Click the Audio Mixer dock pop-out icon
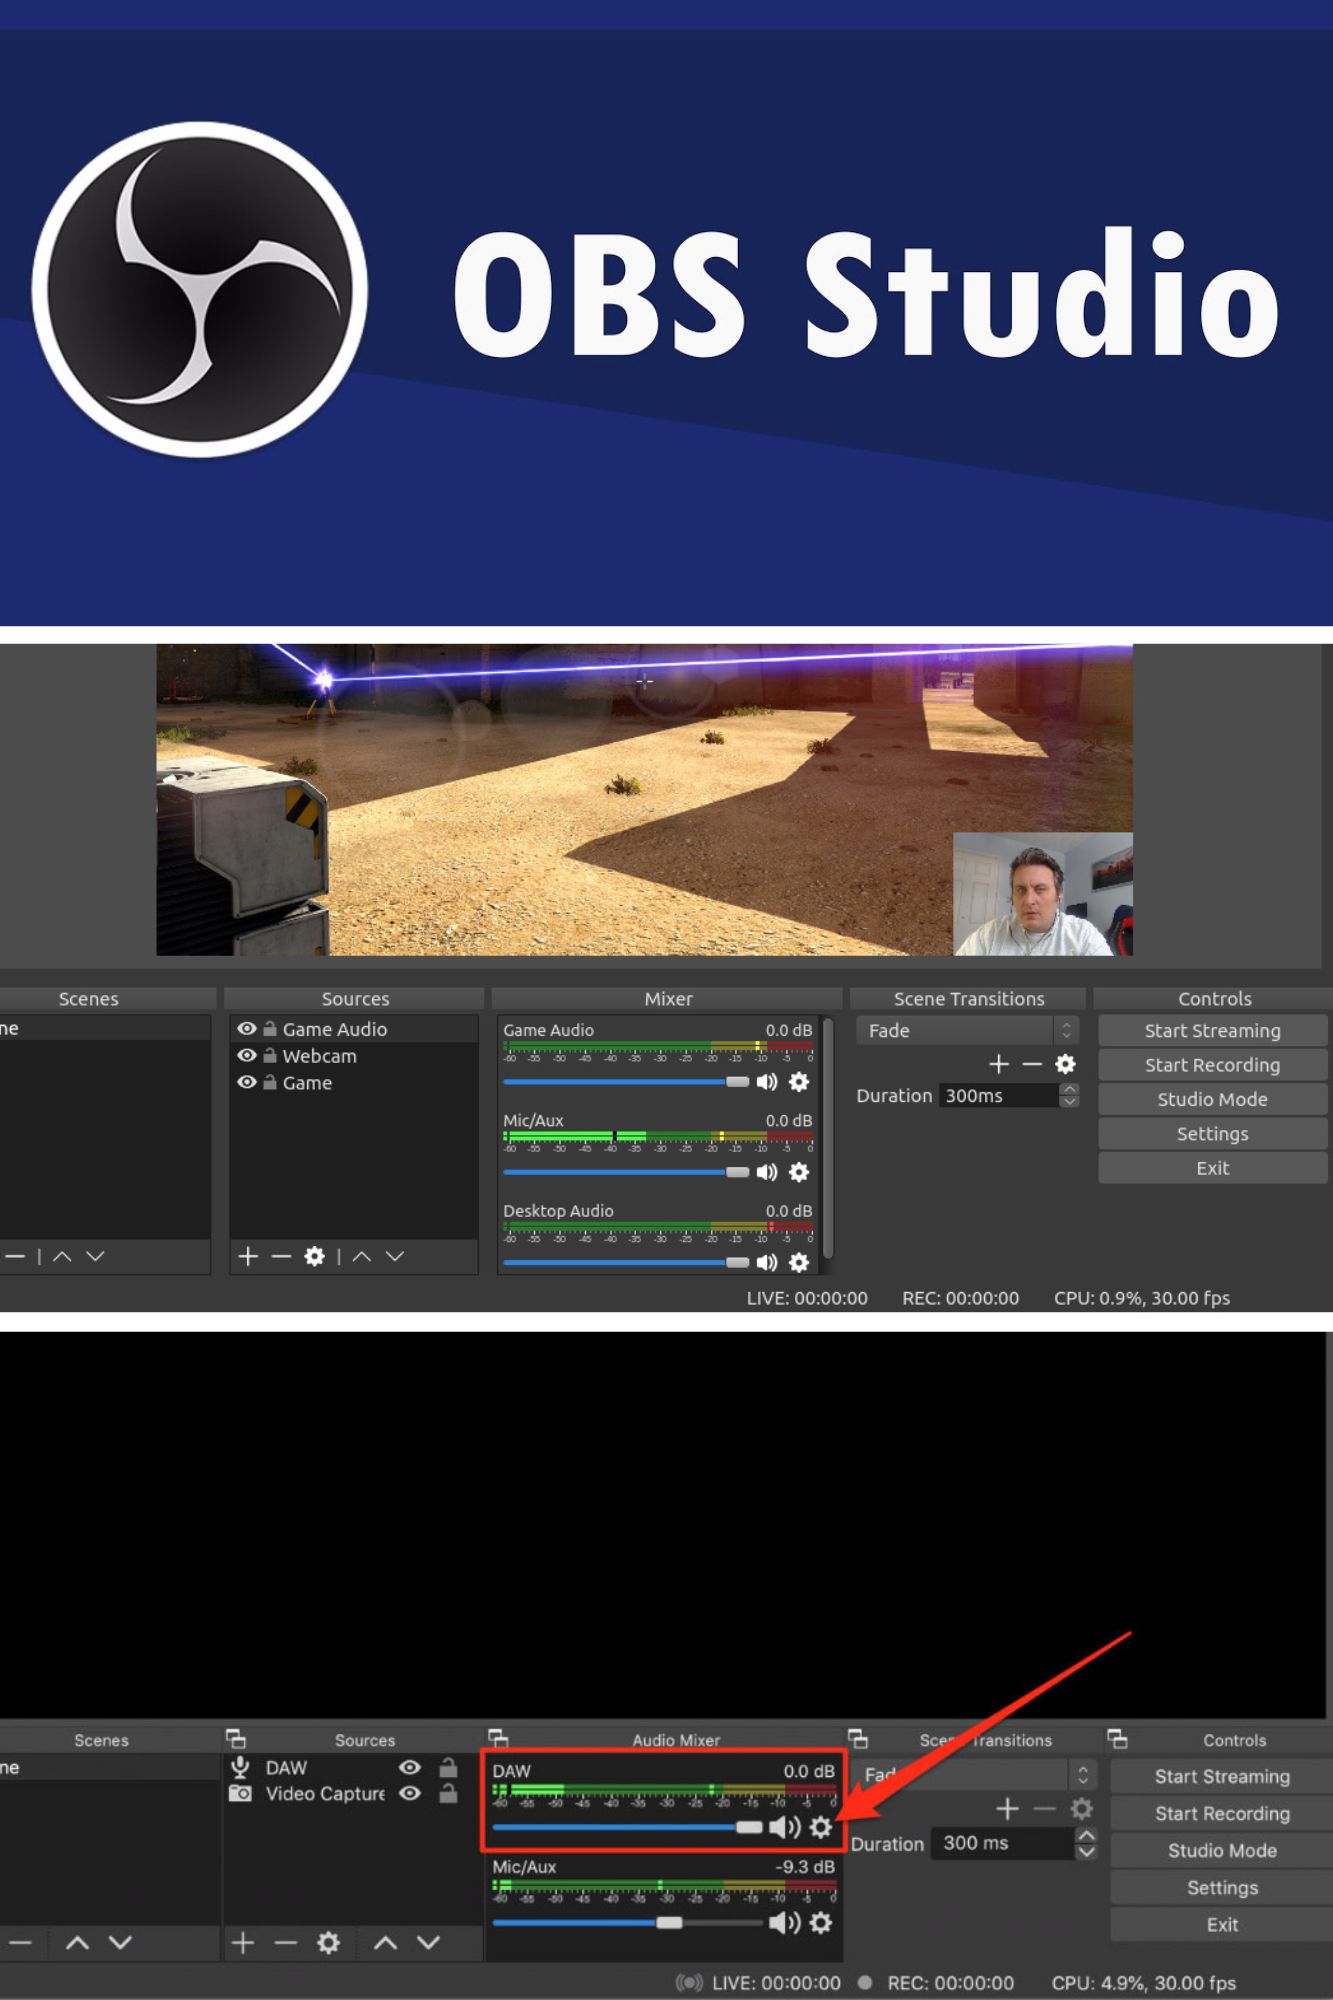Viewport: 1333px width, 2000px height. [498, 1739]
